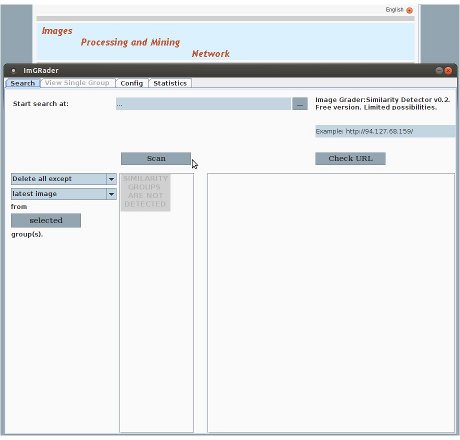460x440 pixels.
Task: Open folder browse button next to search path
Action: point(300,104)
